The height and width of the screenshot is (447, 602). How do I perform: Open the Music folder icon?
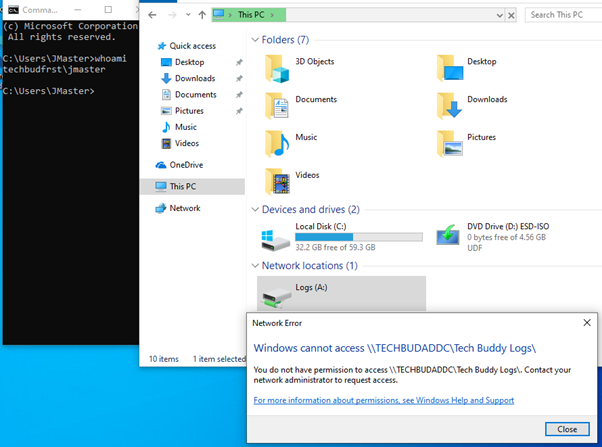pyautogui.click(x=276, y=141)
